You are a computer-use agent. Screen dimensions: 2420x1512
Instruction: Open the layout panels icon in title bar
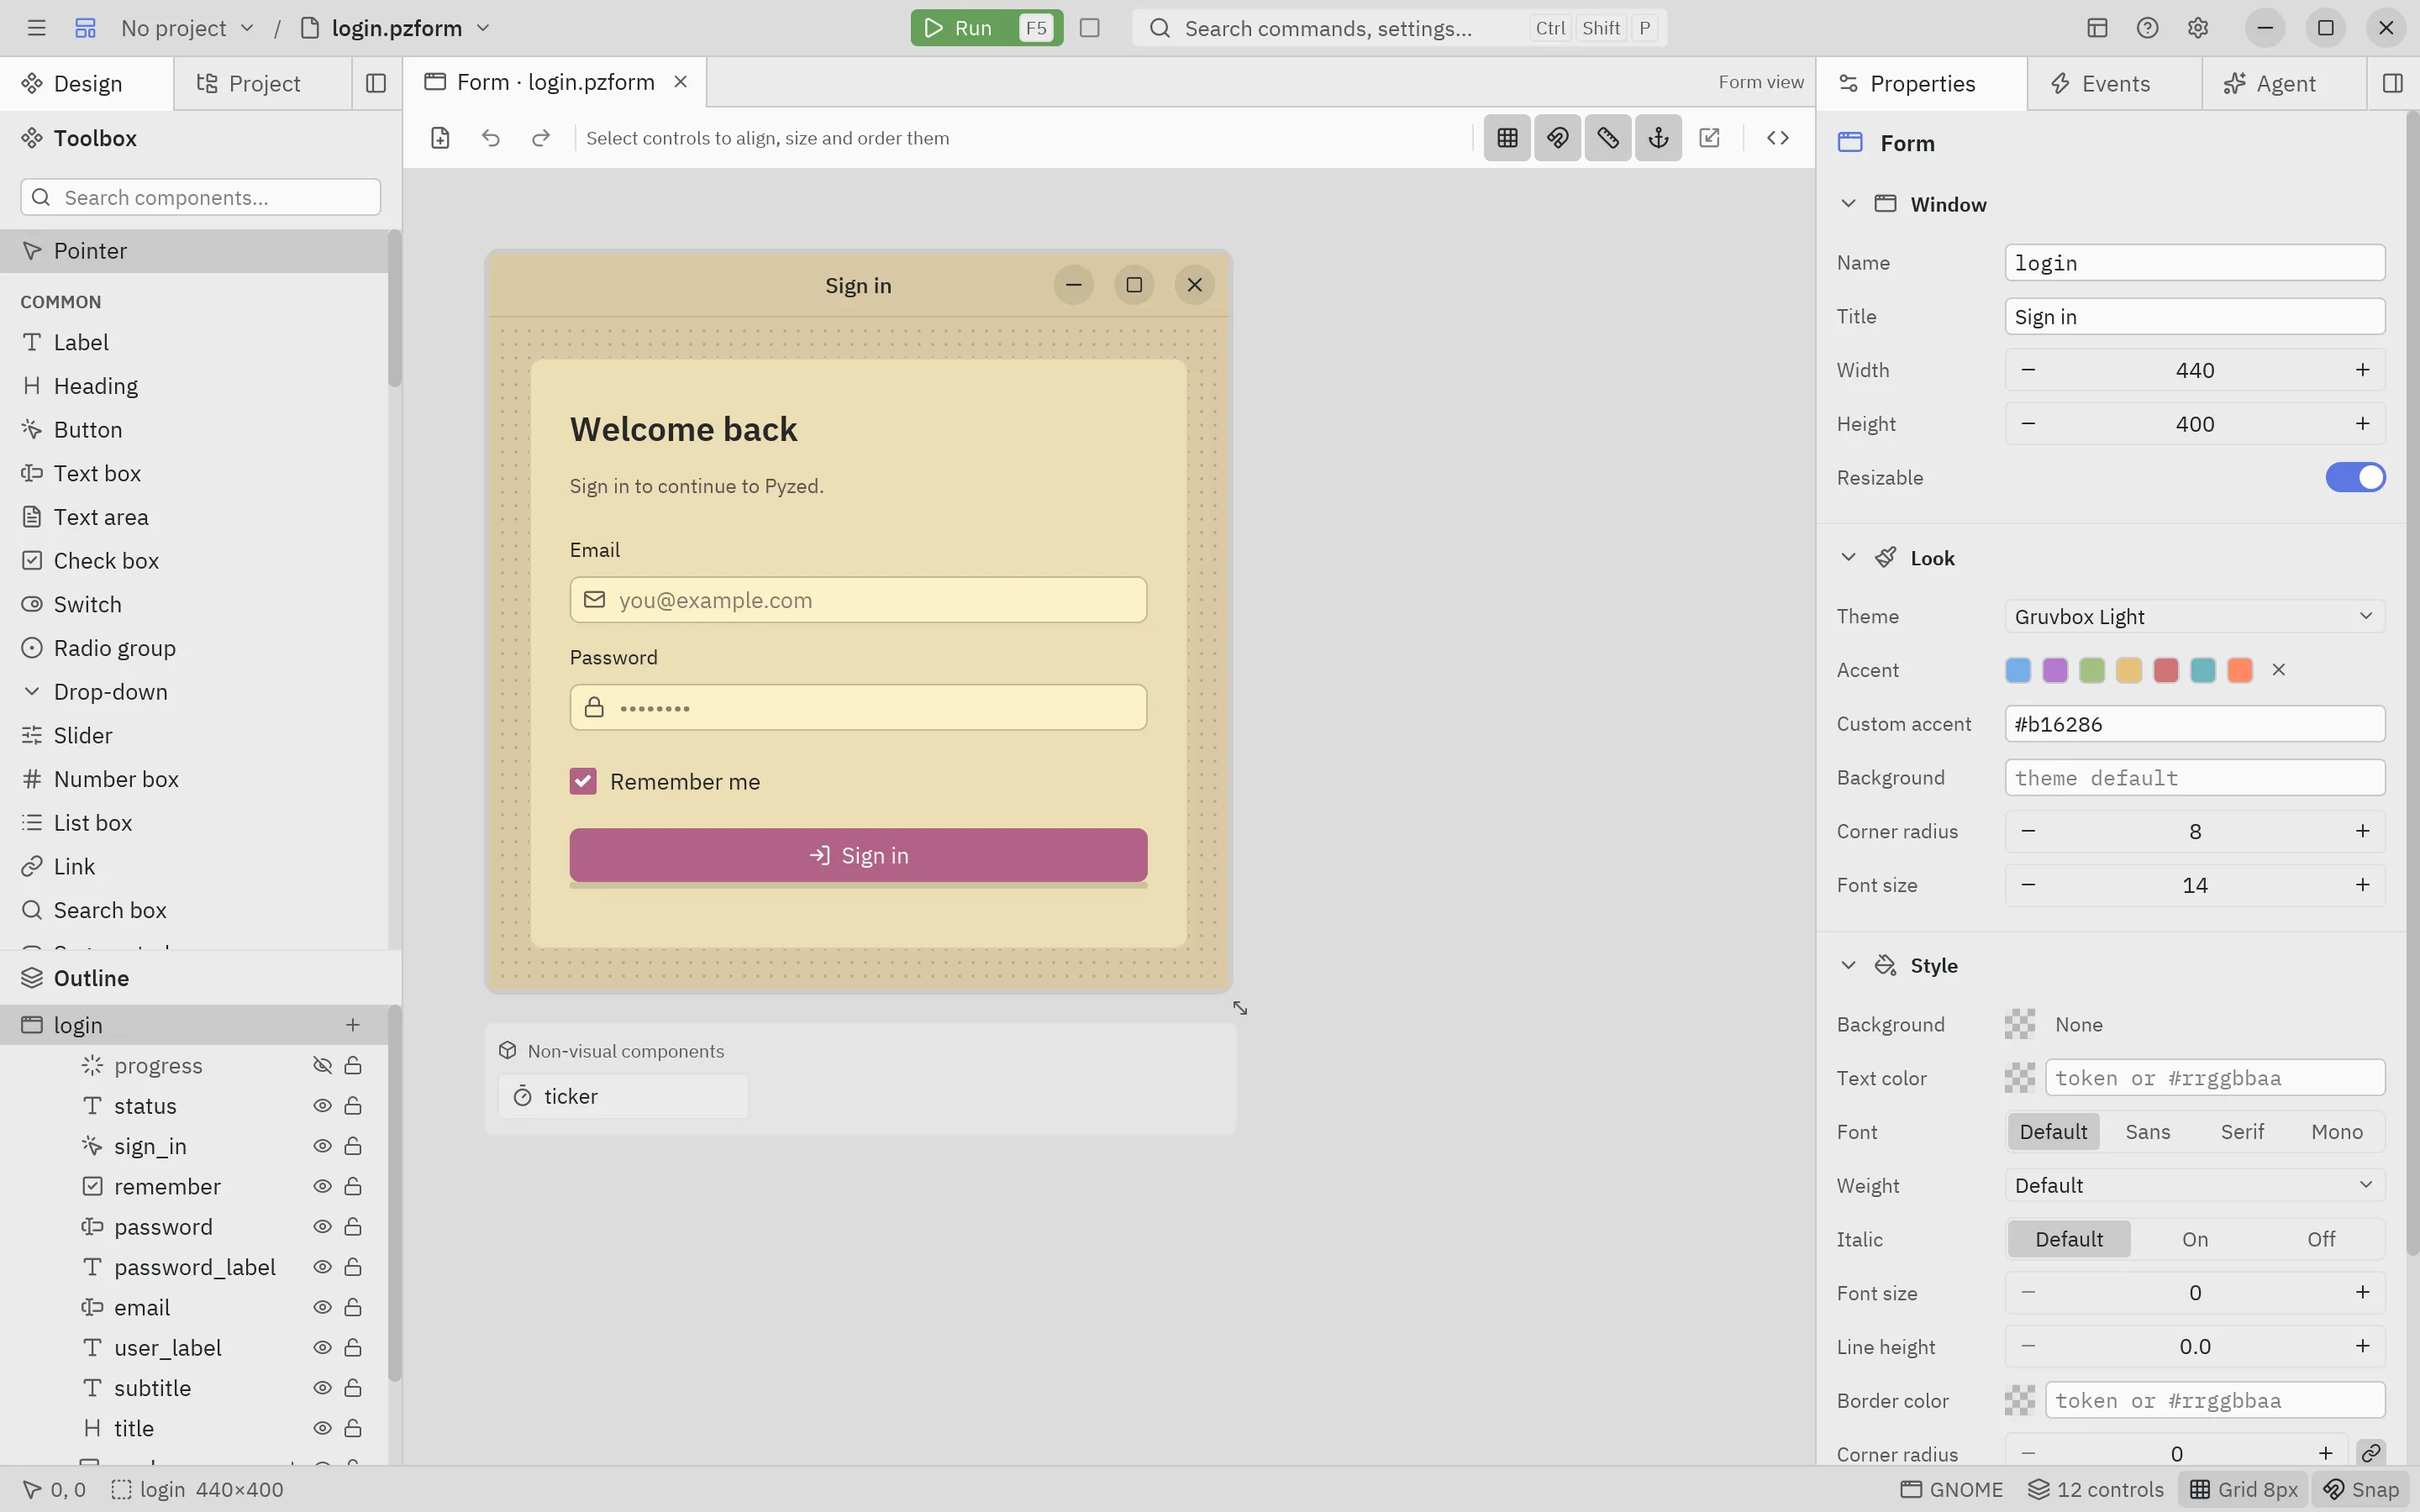tap(2097, 28)
